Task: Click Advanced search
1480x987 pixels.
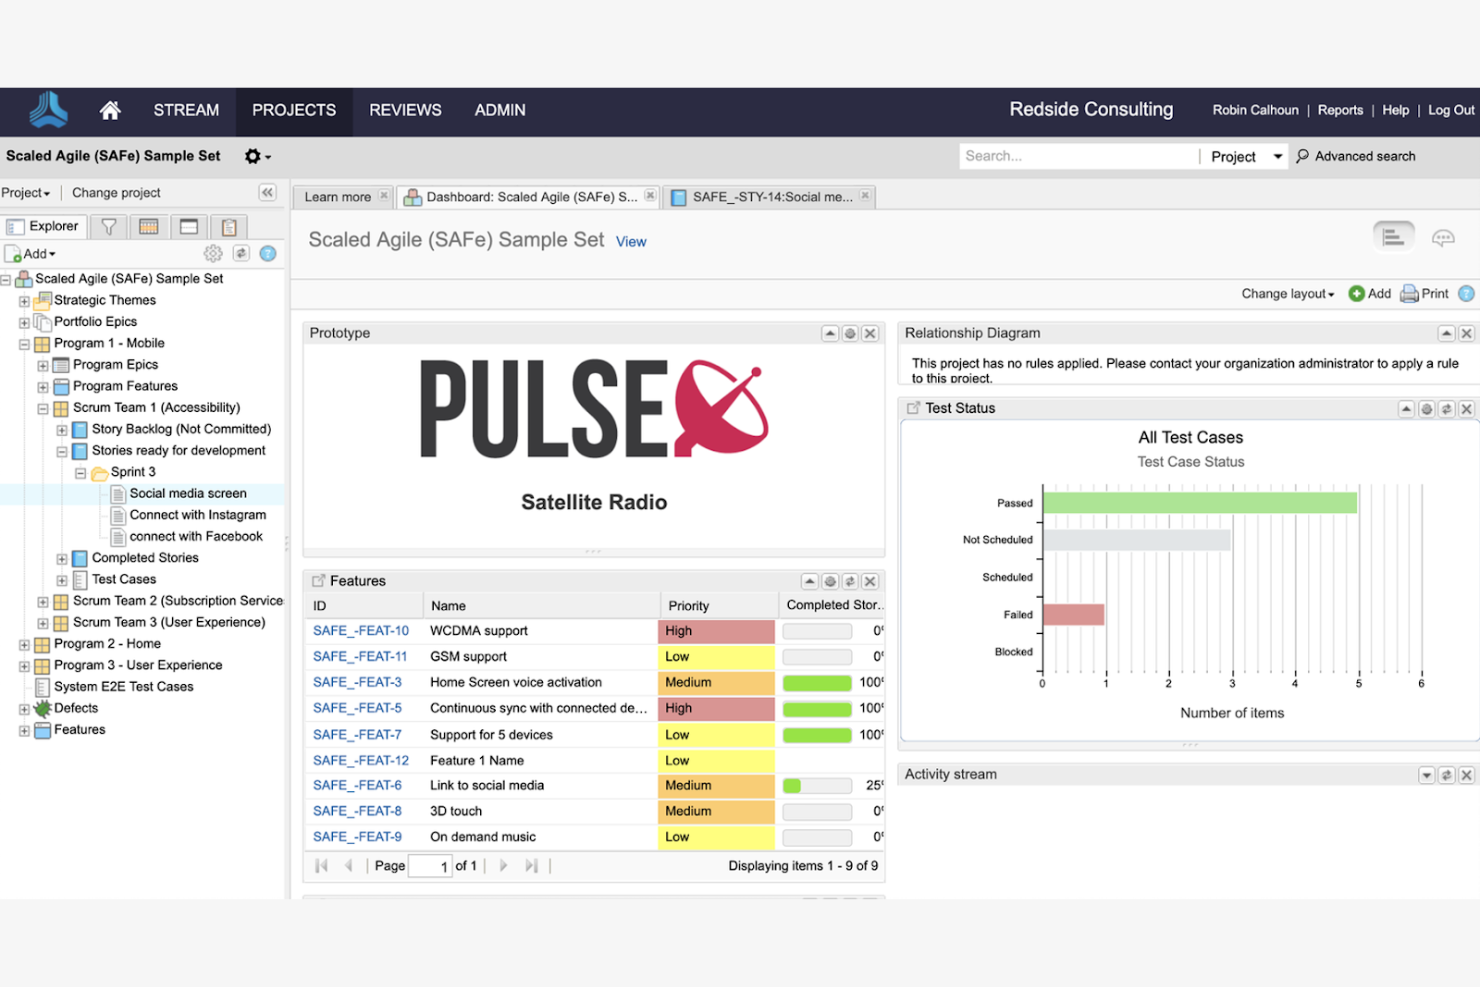Action: [x=1365, y=156]
